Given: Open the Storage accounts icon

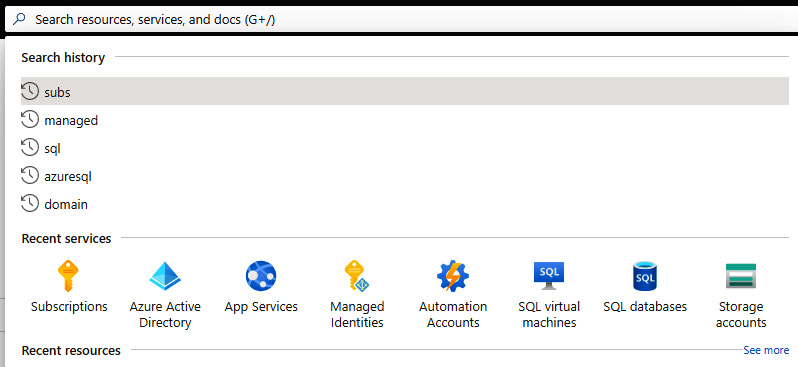Looking at the screenshot, I should 740,276.
